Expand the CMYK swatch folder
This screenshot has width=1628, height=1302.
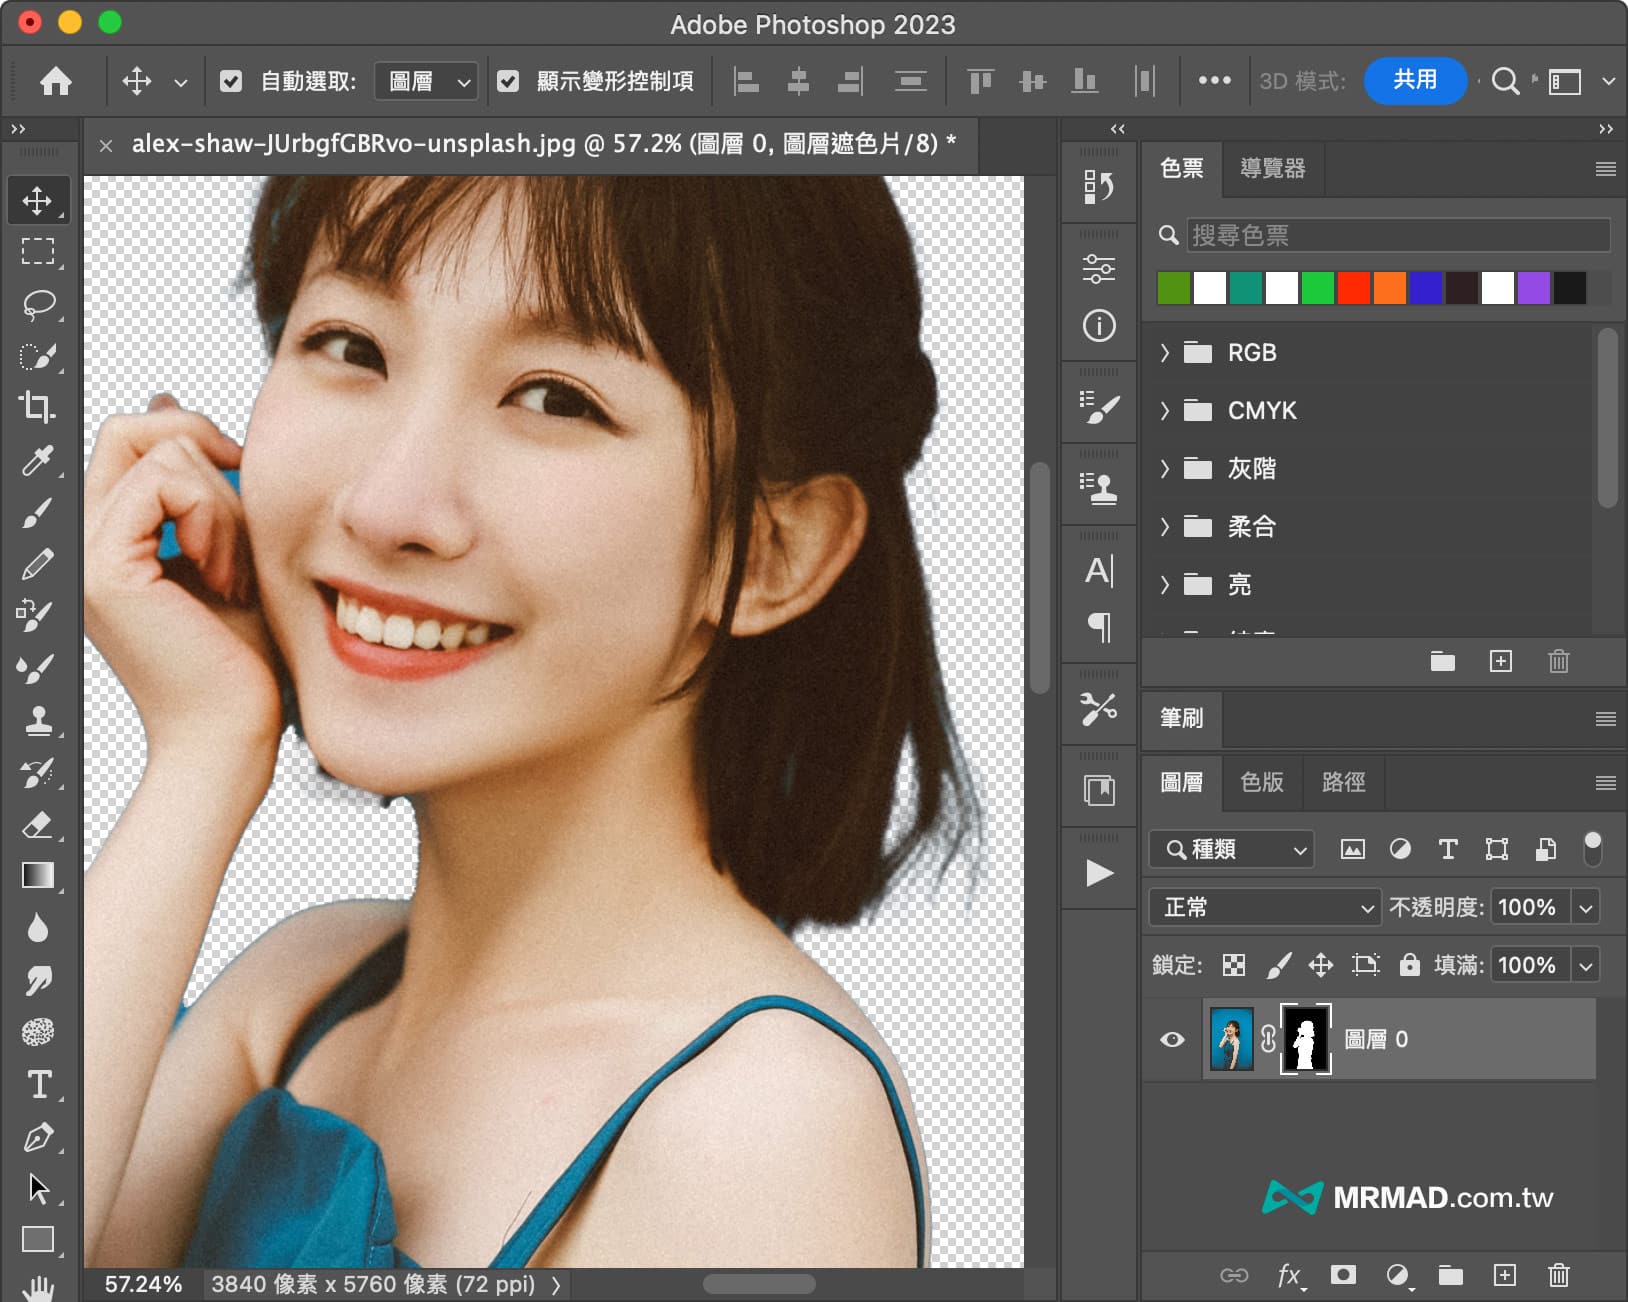tap(1164, 410)
